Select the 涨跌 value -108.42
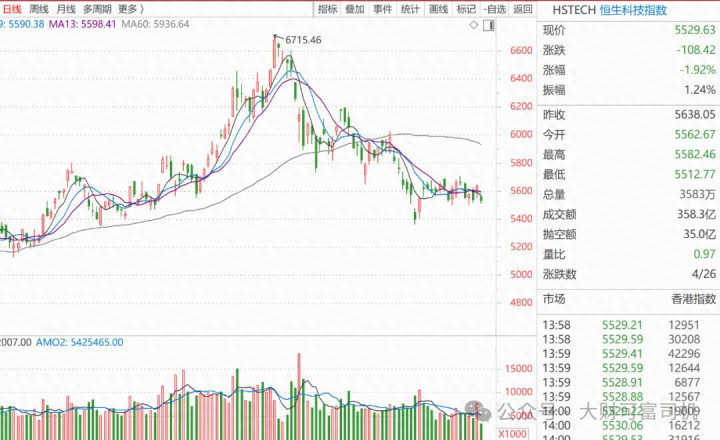Viewport: 720px width, 440px height. 696,50
